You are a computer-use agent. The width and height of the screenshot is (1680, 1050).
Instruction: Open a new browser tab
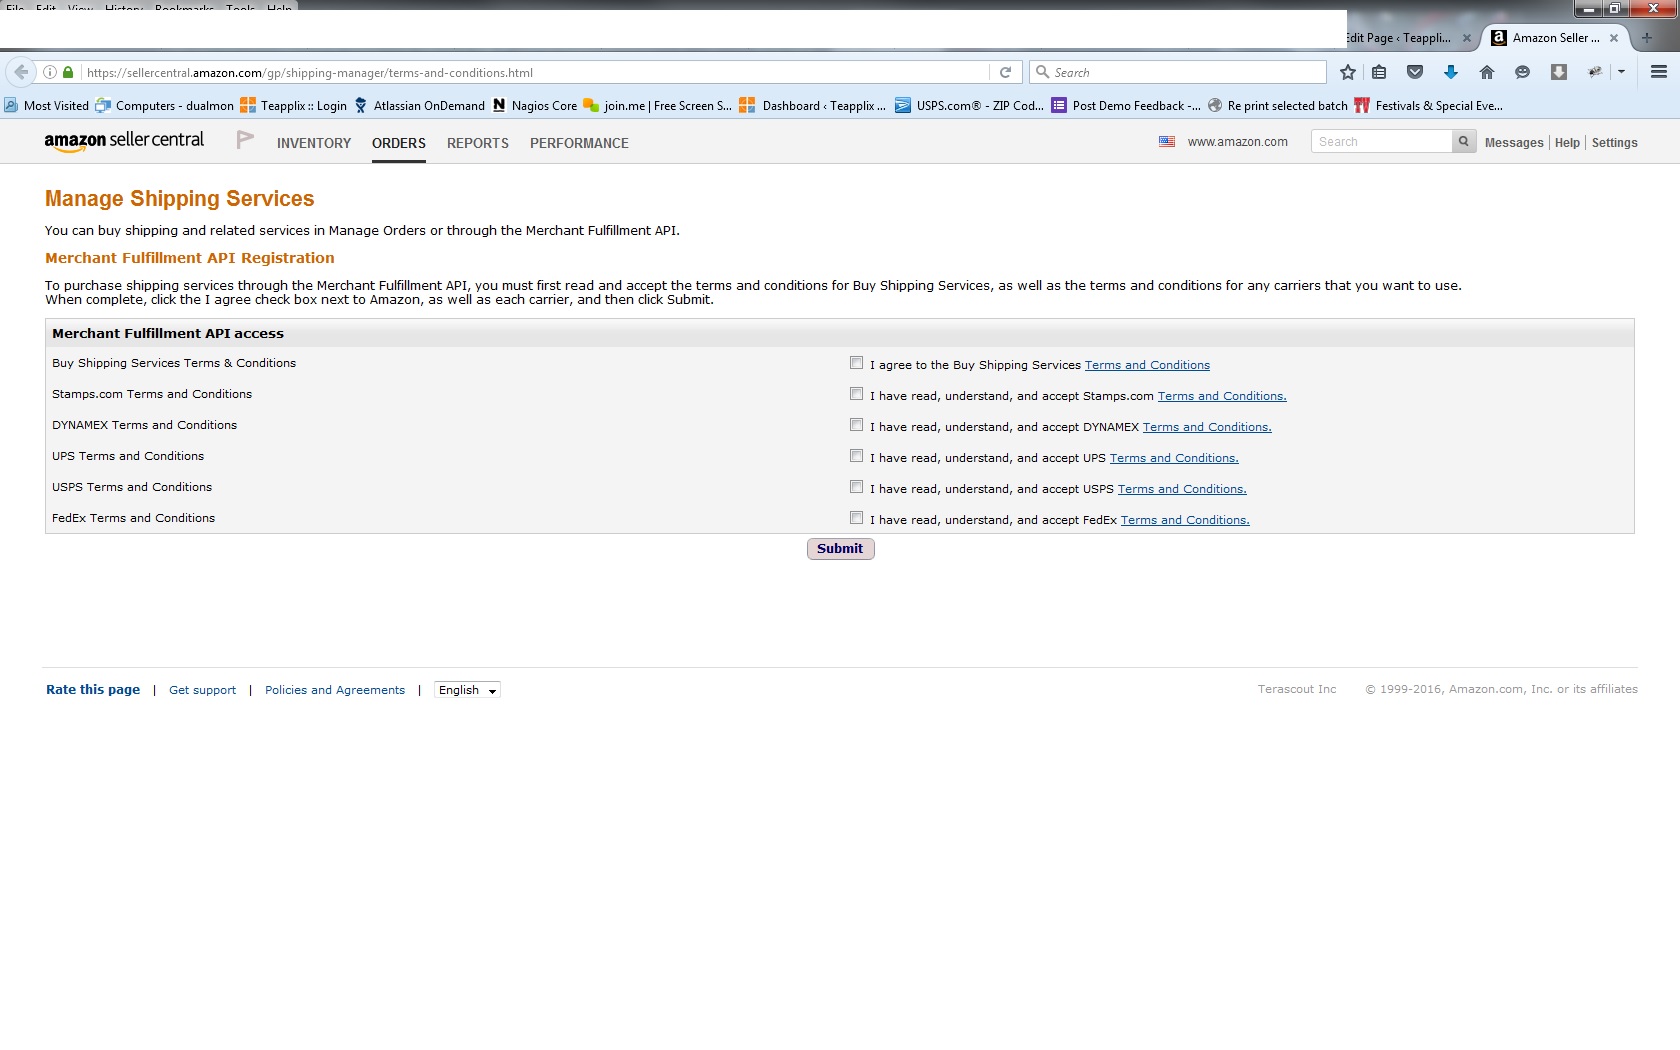[x=1647, y=38]
